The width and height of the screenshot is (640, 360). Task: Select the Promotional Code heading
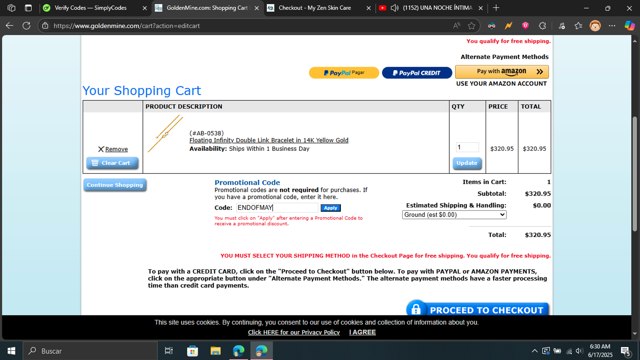[247, 182]
